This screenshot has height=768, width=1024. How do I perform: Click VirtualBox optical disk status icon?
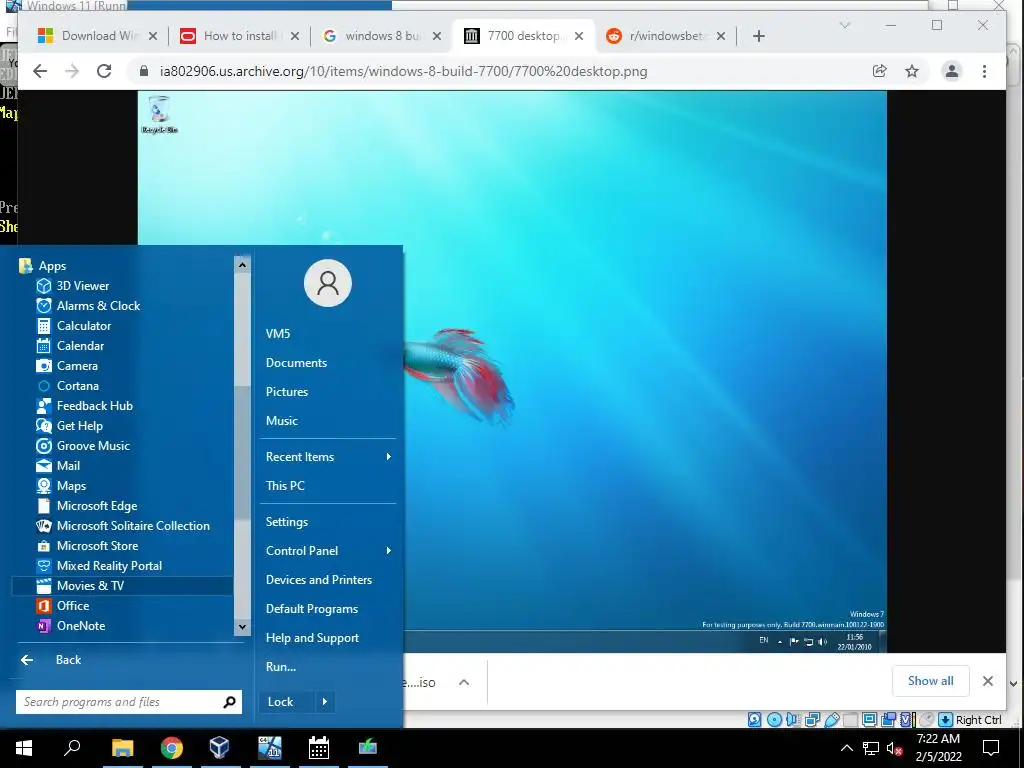[774, 720]
